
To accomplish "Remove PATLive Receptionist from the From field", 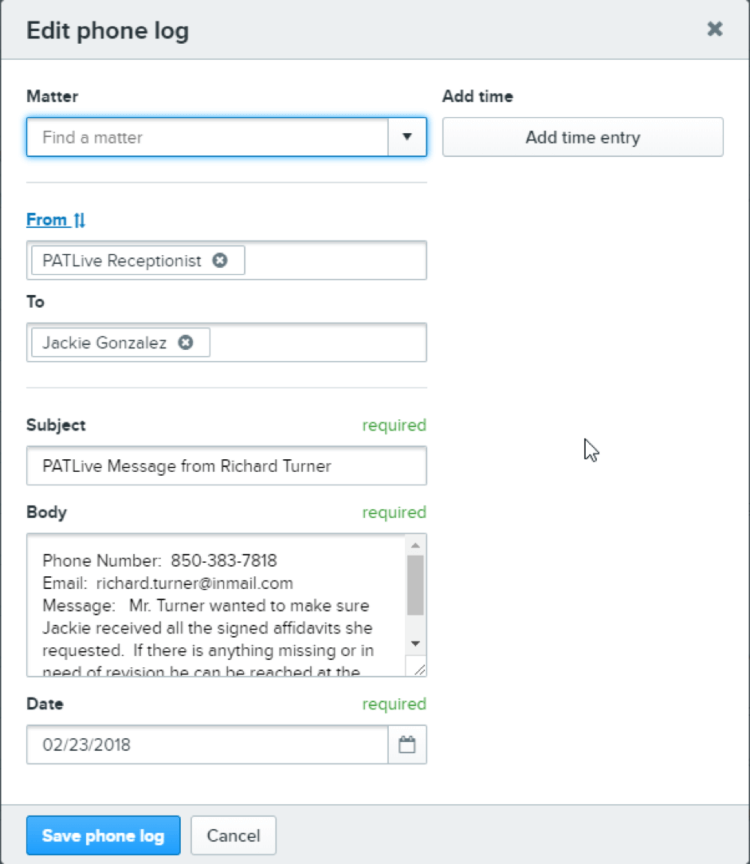I will pyautogui.click(x=220, y=260).
